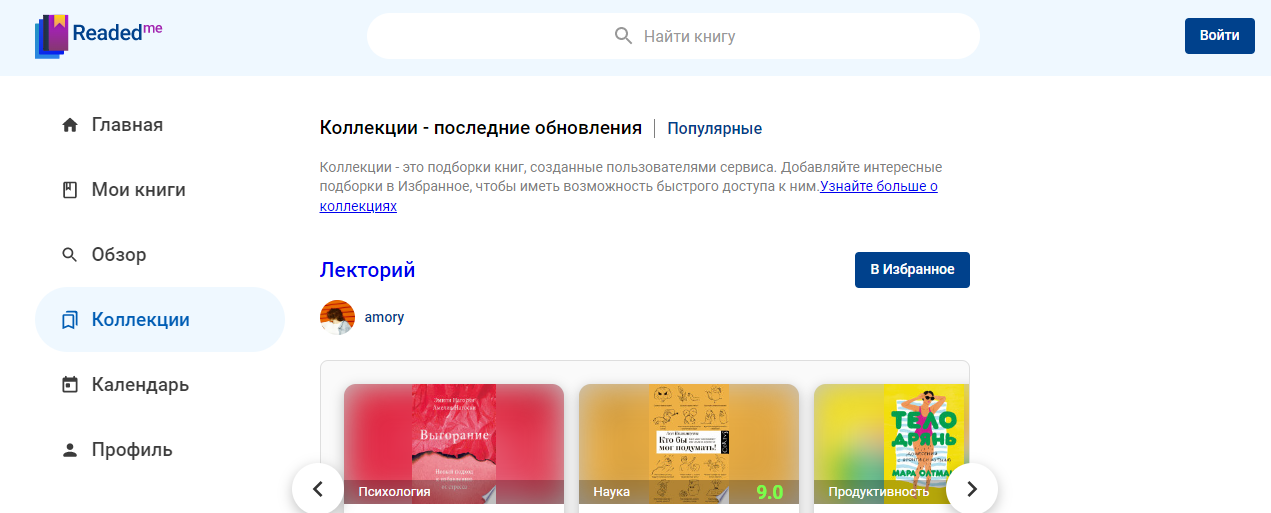Viewport: 1271px width, 513px height.
Task: Add Лекторий collection В Избранное
Action: pyautogui.click(x=912, y=270)
